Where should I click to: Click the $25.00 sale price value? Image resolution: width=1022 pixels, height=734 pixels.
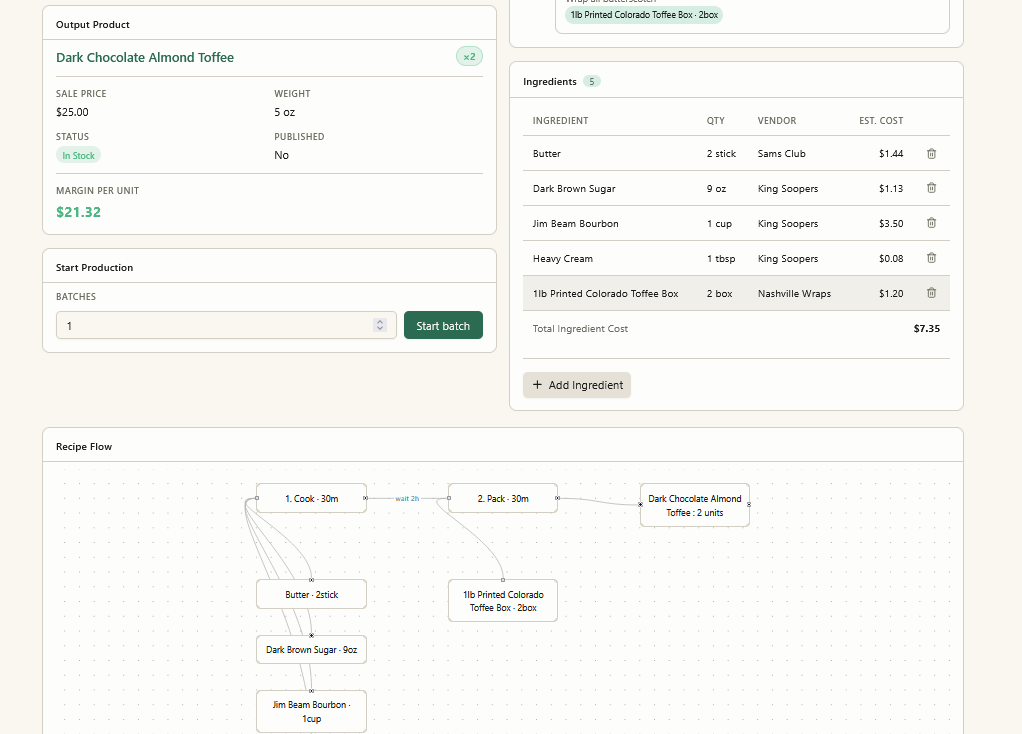72,112
